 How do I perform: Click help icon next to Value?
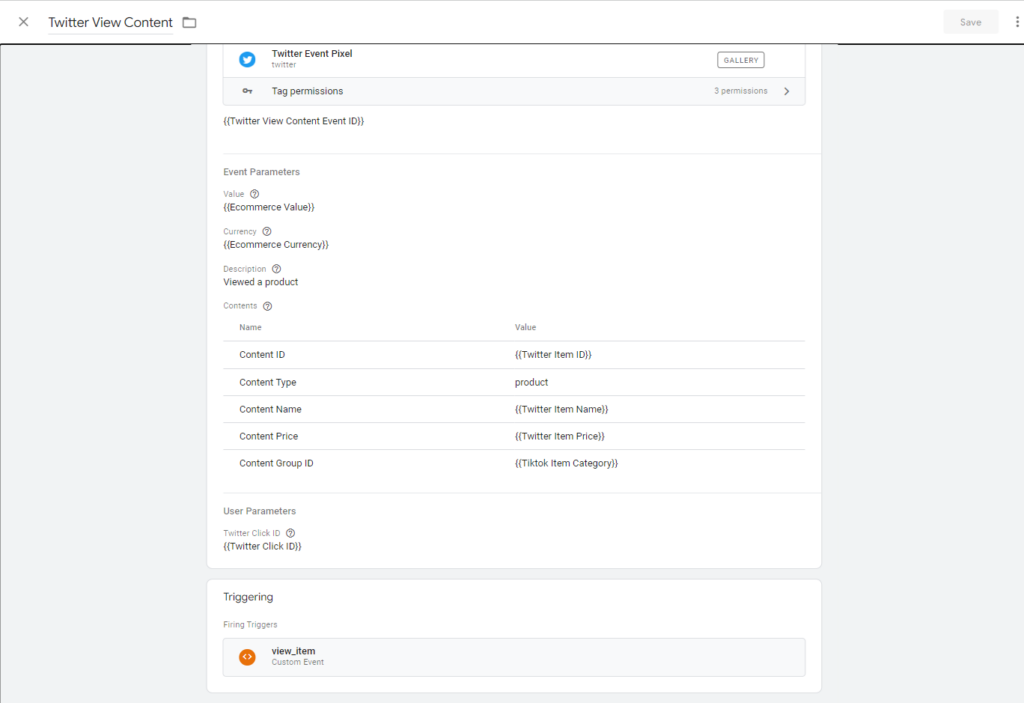coord(254,194)
